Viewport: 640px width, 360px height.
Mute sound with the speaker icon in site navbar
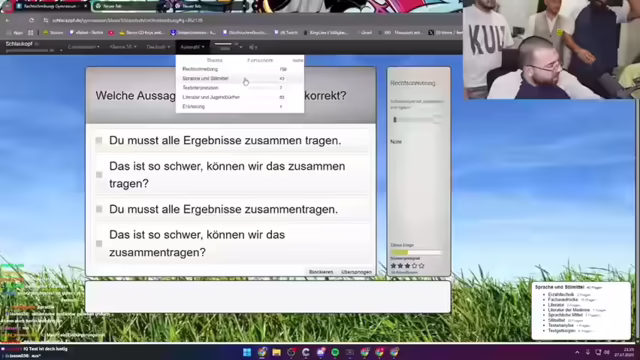[x=253, y=47]
